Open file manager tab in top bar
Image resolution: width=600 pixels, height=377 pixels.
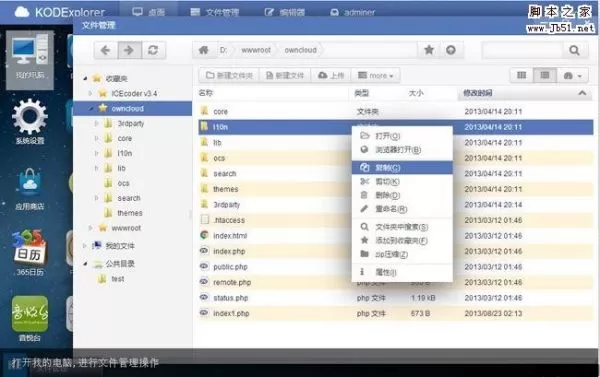pos(214,12)
